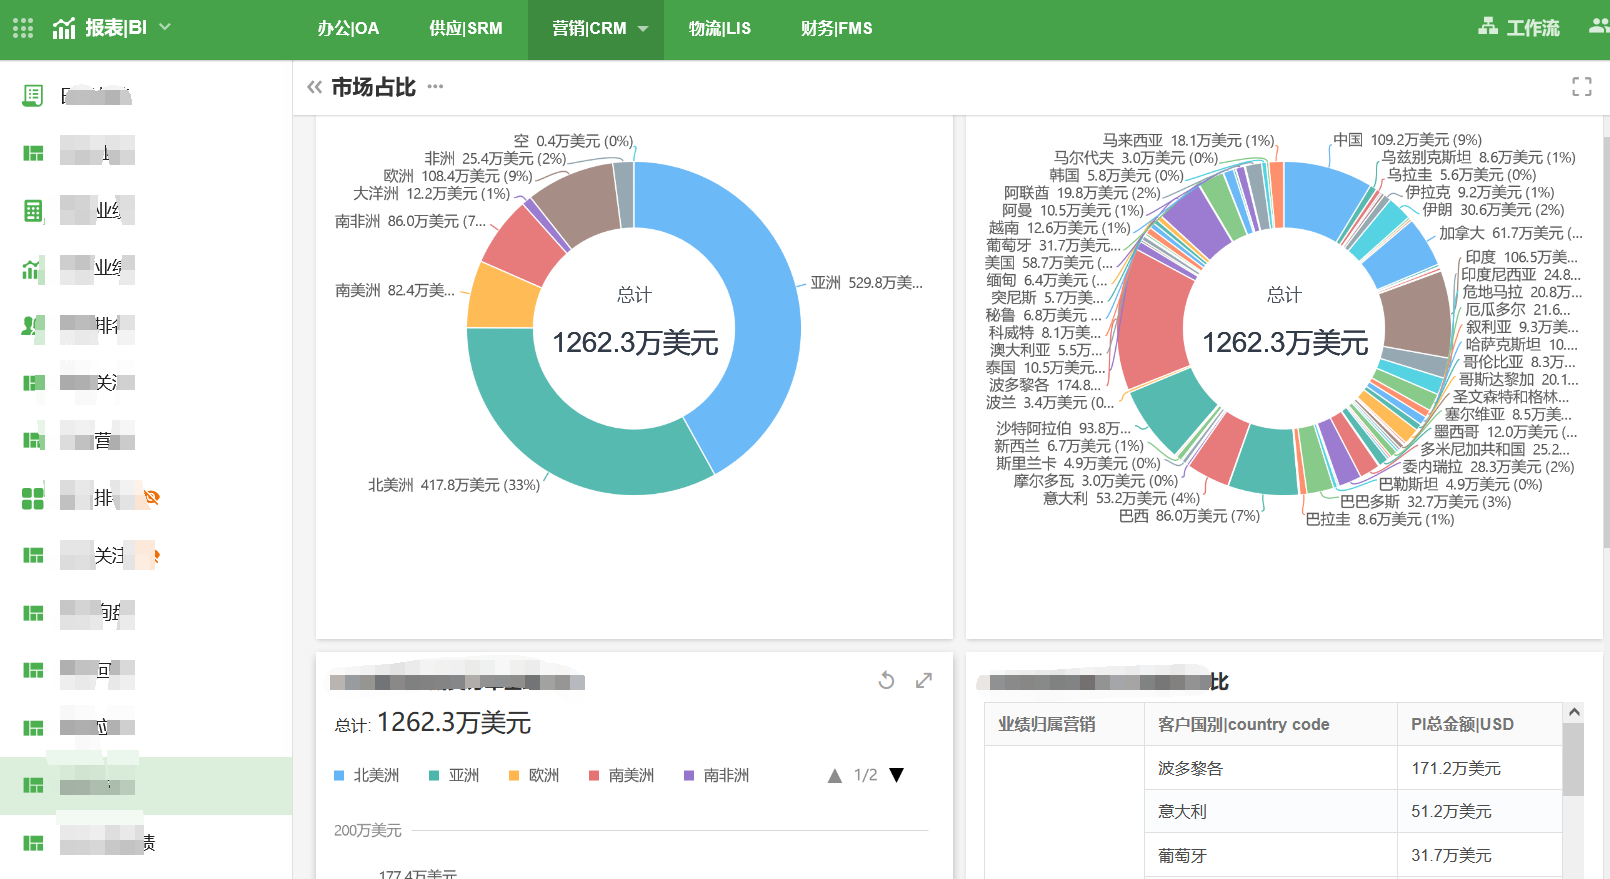Viewport: 1610px width, 879px height.
Task: Click the users icon in top bar
Action: pyautogui.click(x=1599, y=26)
